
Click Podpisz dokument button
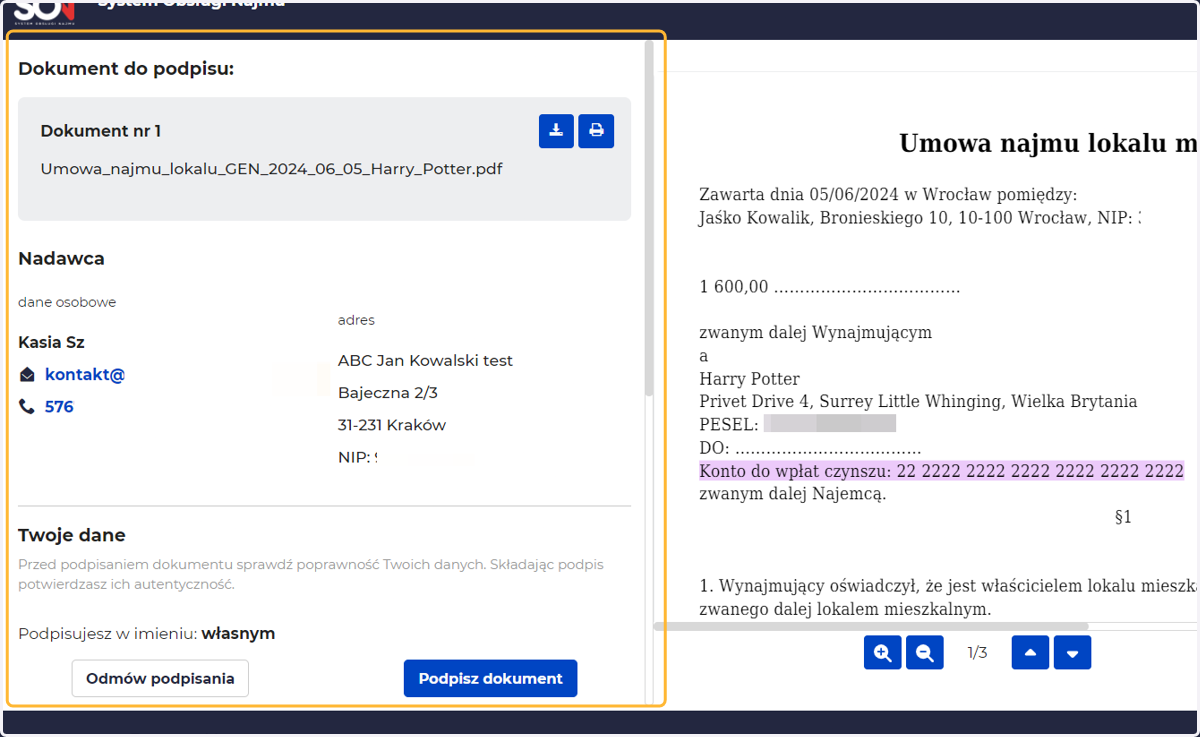491,678
